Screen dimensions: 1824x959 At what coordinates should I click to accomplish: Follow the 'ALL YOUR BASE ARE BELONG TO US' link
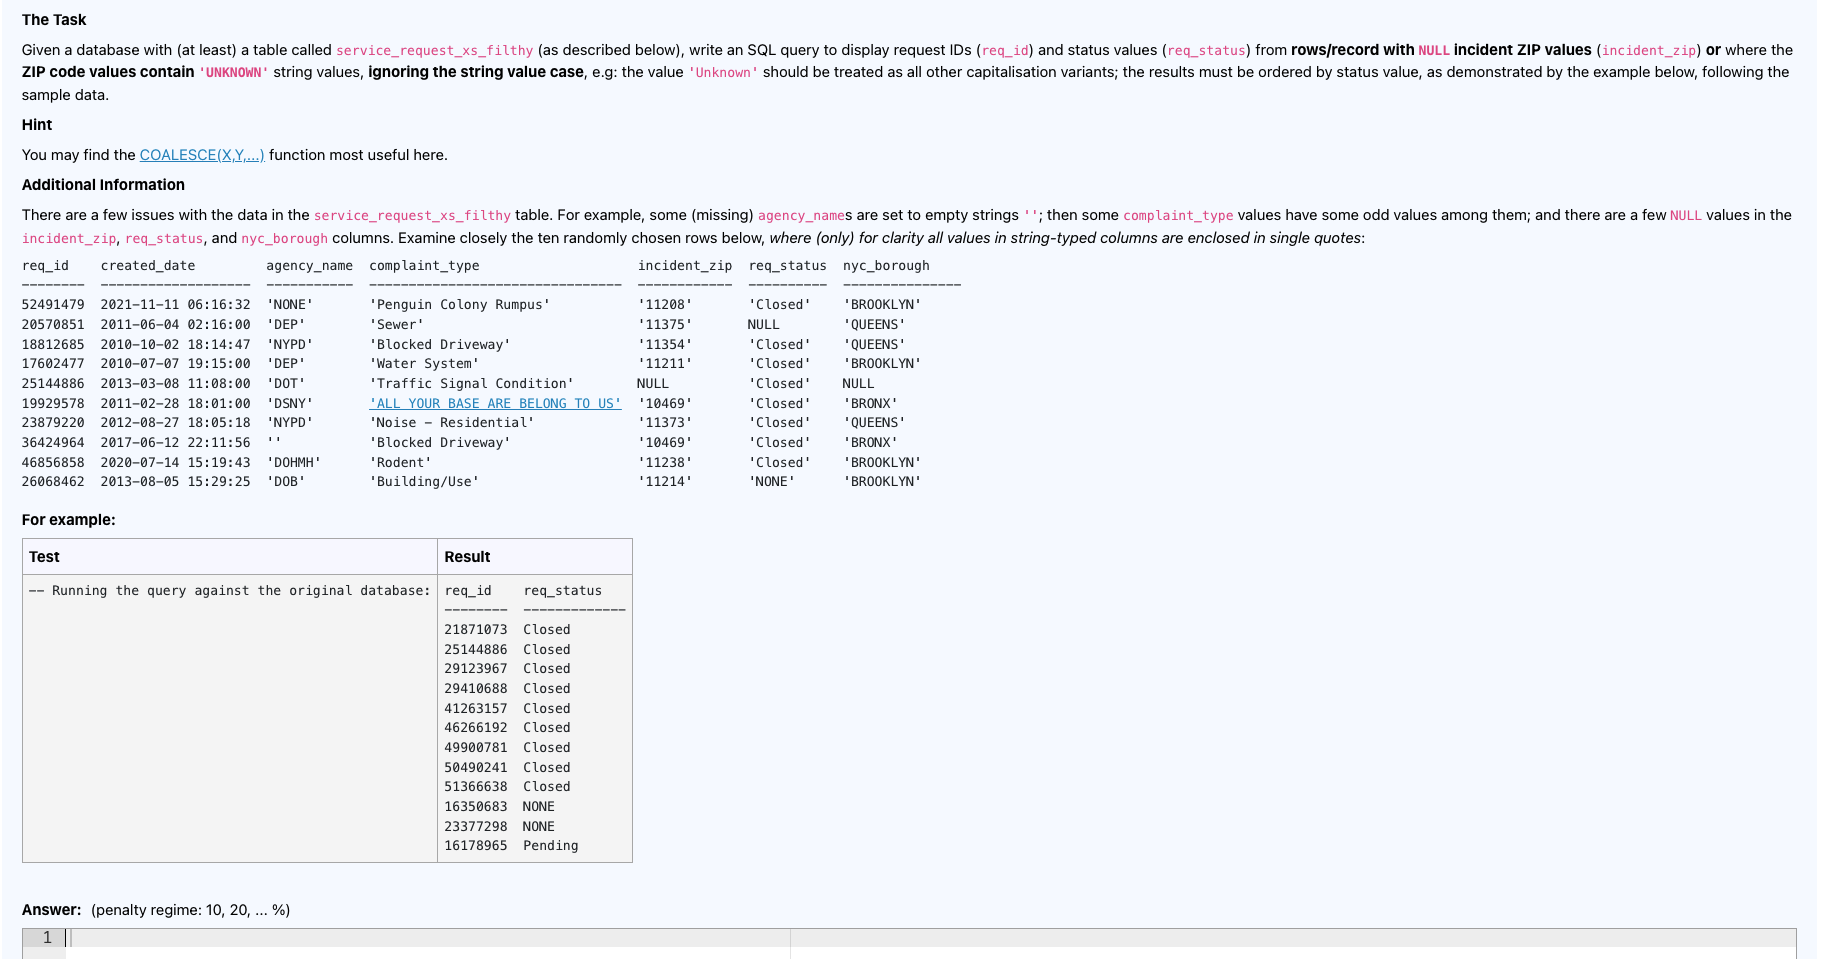click(497, 403)
